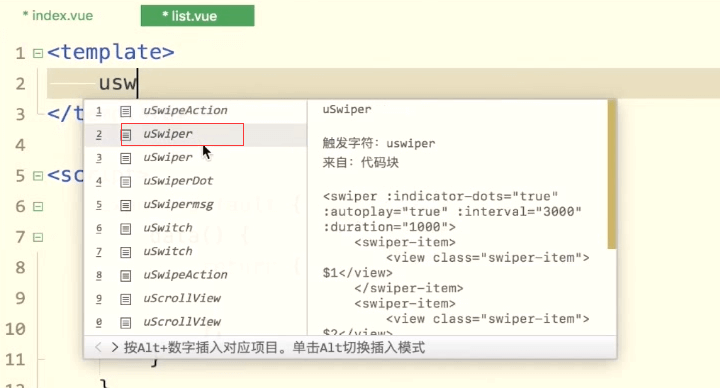Choose uSwiper suggestion numbered 3

pyautogui.click(x=196, y=158)
